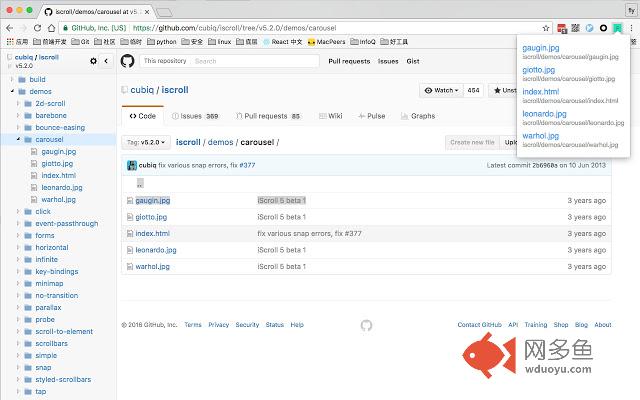640x400 pixels.
Task: Open the Apps bookmarks grid icon
Action: (x=10, y=42)
